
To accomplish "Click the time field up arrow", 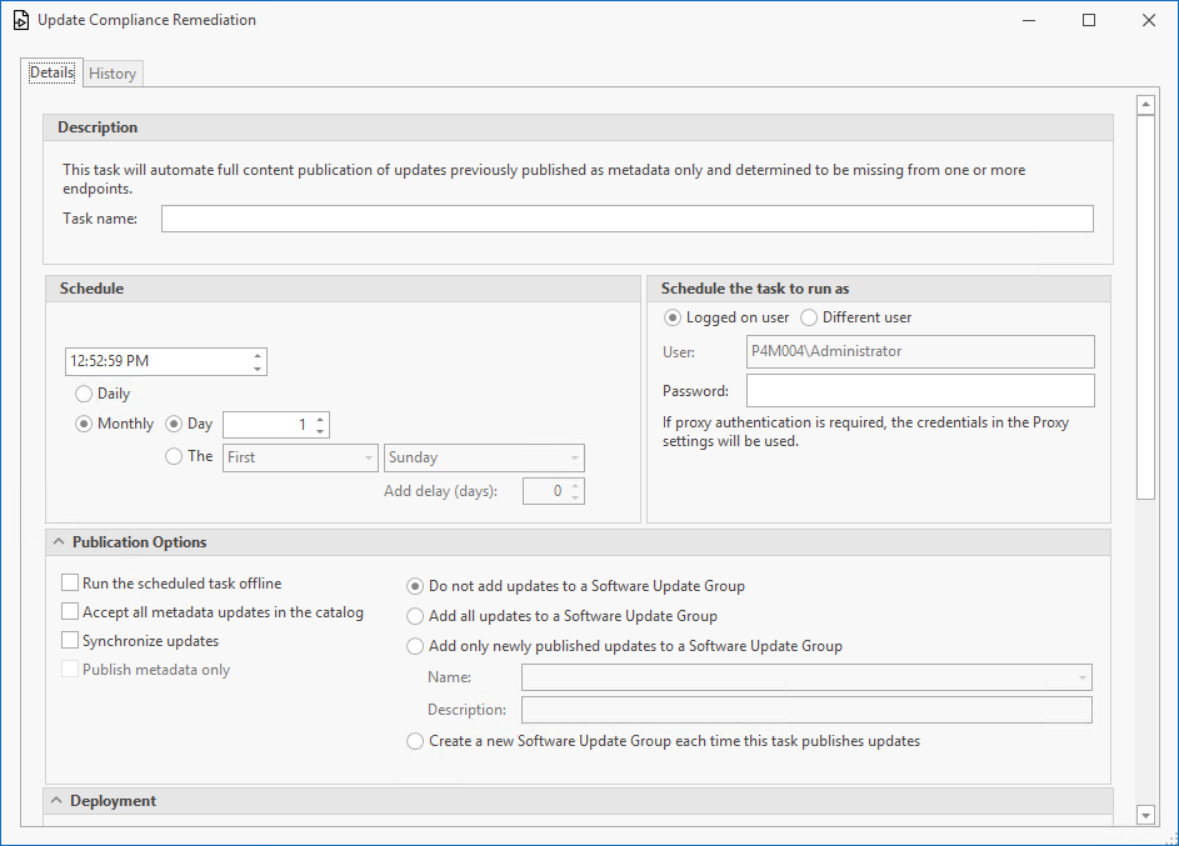I will click(x=257, y=355).
